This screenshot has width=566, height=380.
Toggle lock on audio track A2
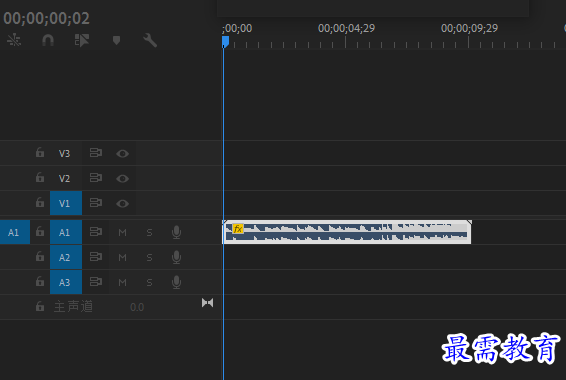[x=40, y=257]
